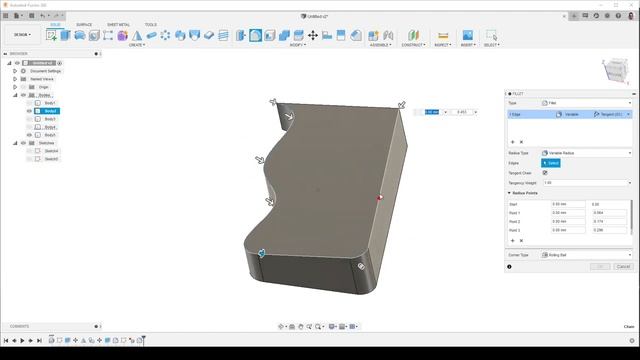
Task: Select the Circular Pattern tool icon
Action: point(165,36)
